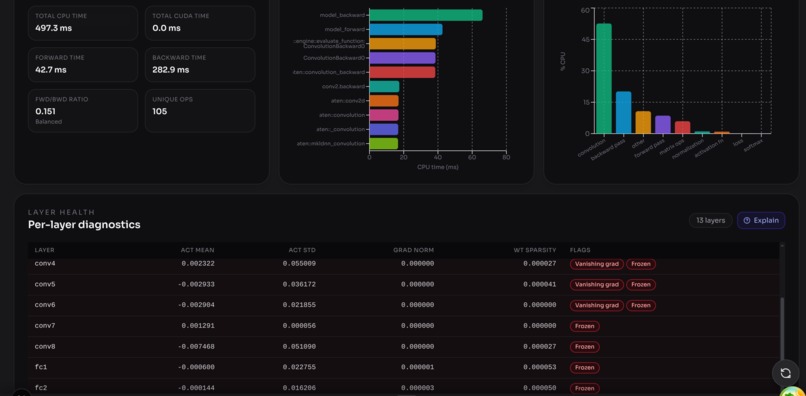806x396 pixels.
Task: Click the ACT STD column header
Action: pos(302,250)
